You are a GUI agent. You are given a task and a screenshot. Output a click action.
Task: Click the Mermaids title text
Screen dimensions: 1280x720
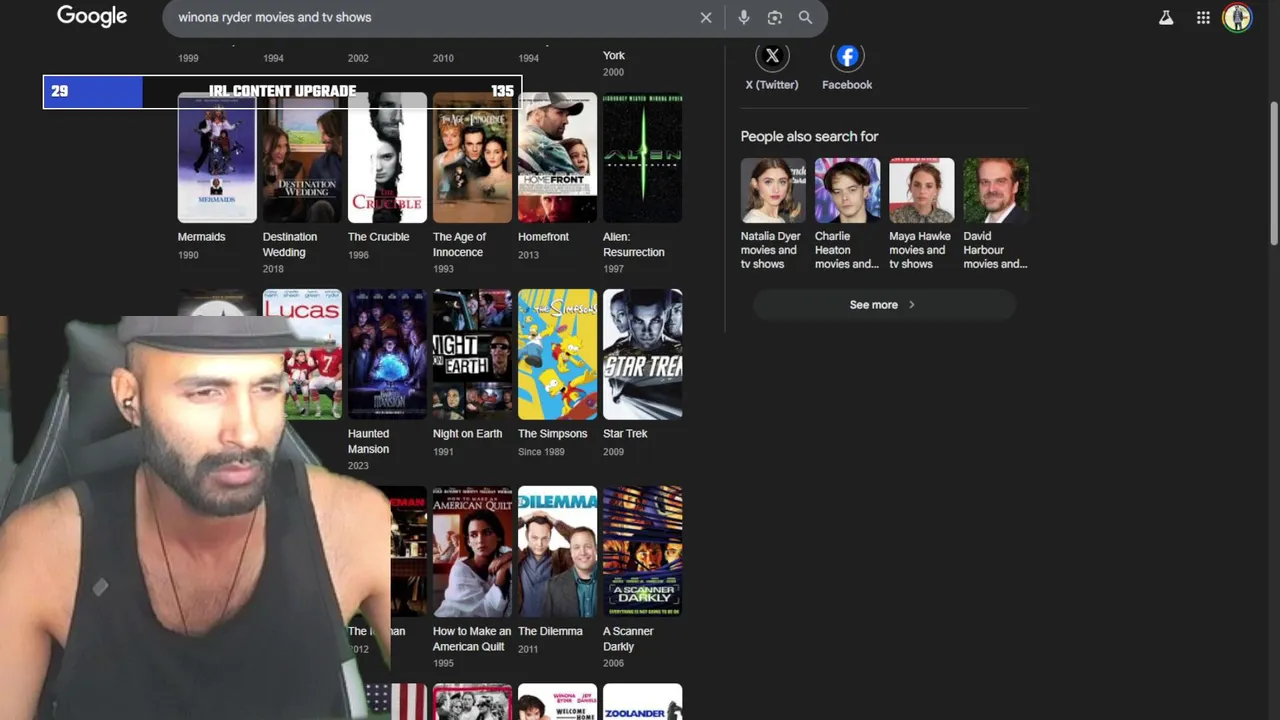pyautogui.click(x=201, y=237)
